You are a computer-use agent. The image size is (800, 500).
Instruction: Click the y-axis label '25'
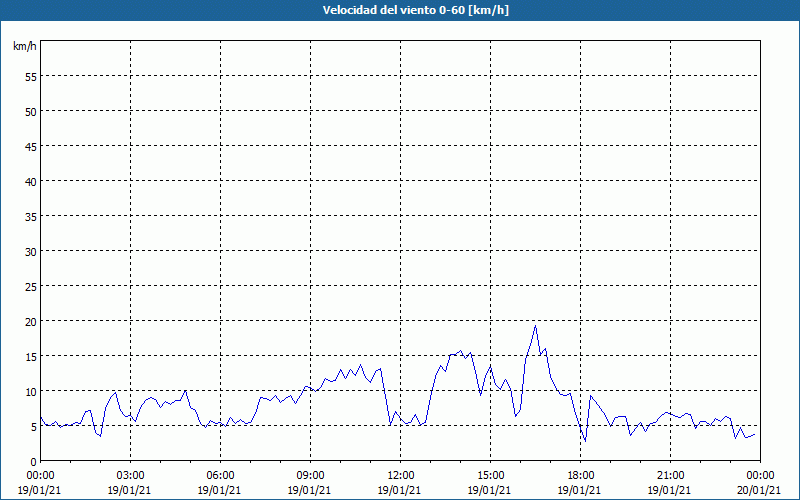tap(31, 286)
